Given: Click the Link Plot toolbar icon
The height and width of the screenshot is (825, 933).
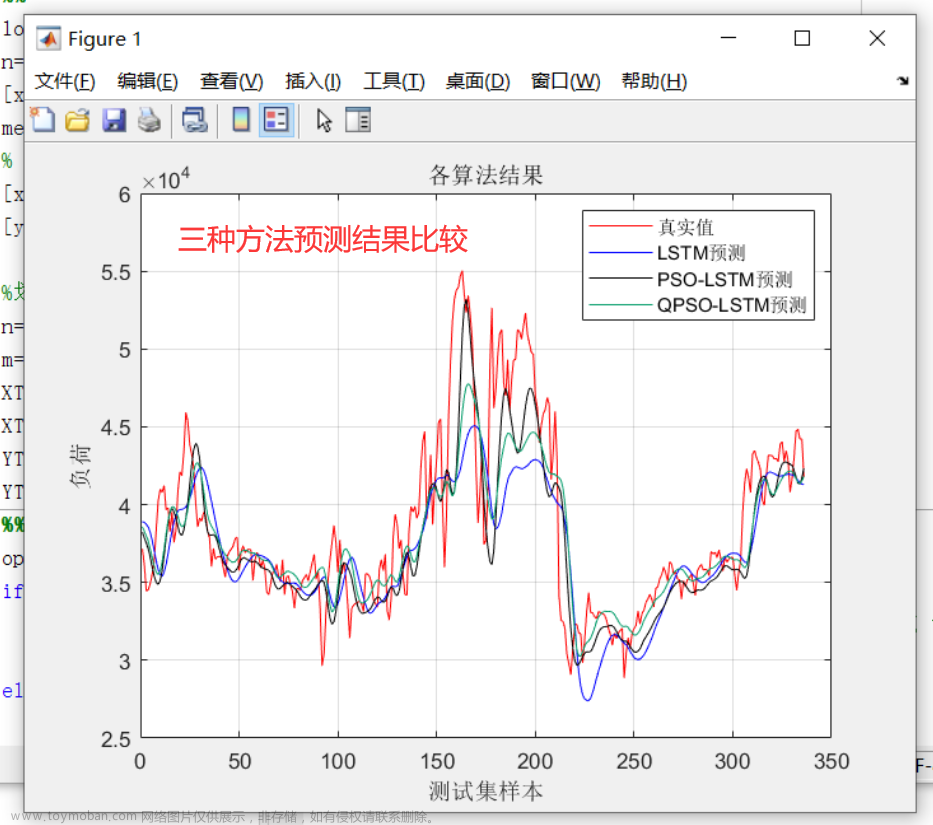Looking at the screenshot, I should pyautogui.click(x=195, y=120).
